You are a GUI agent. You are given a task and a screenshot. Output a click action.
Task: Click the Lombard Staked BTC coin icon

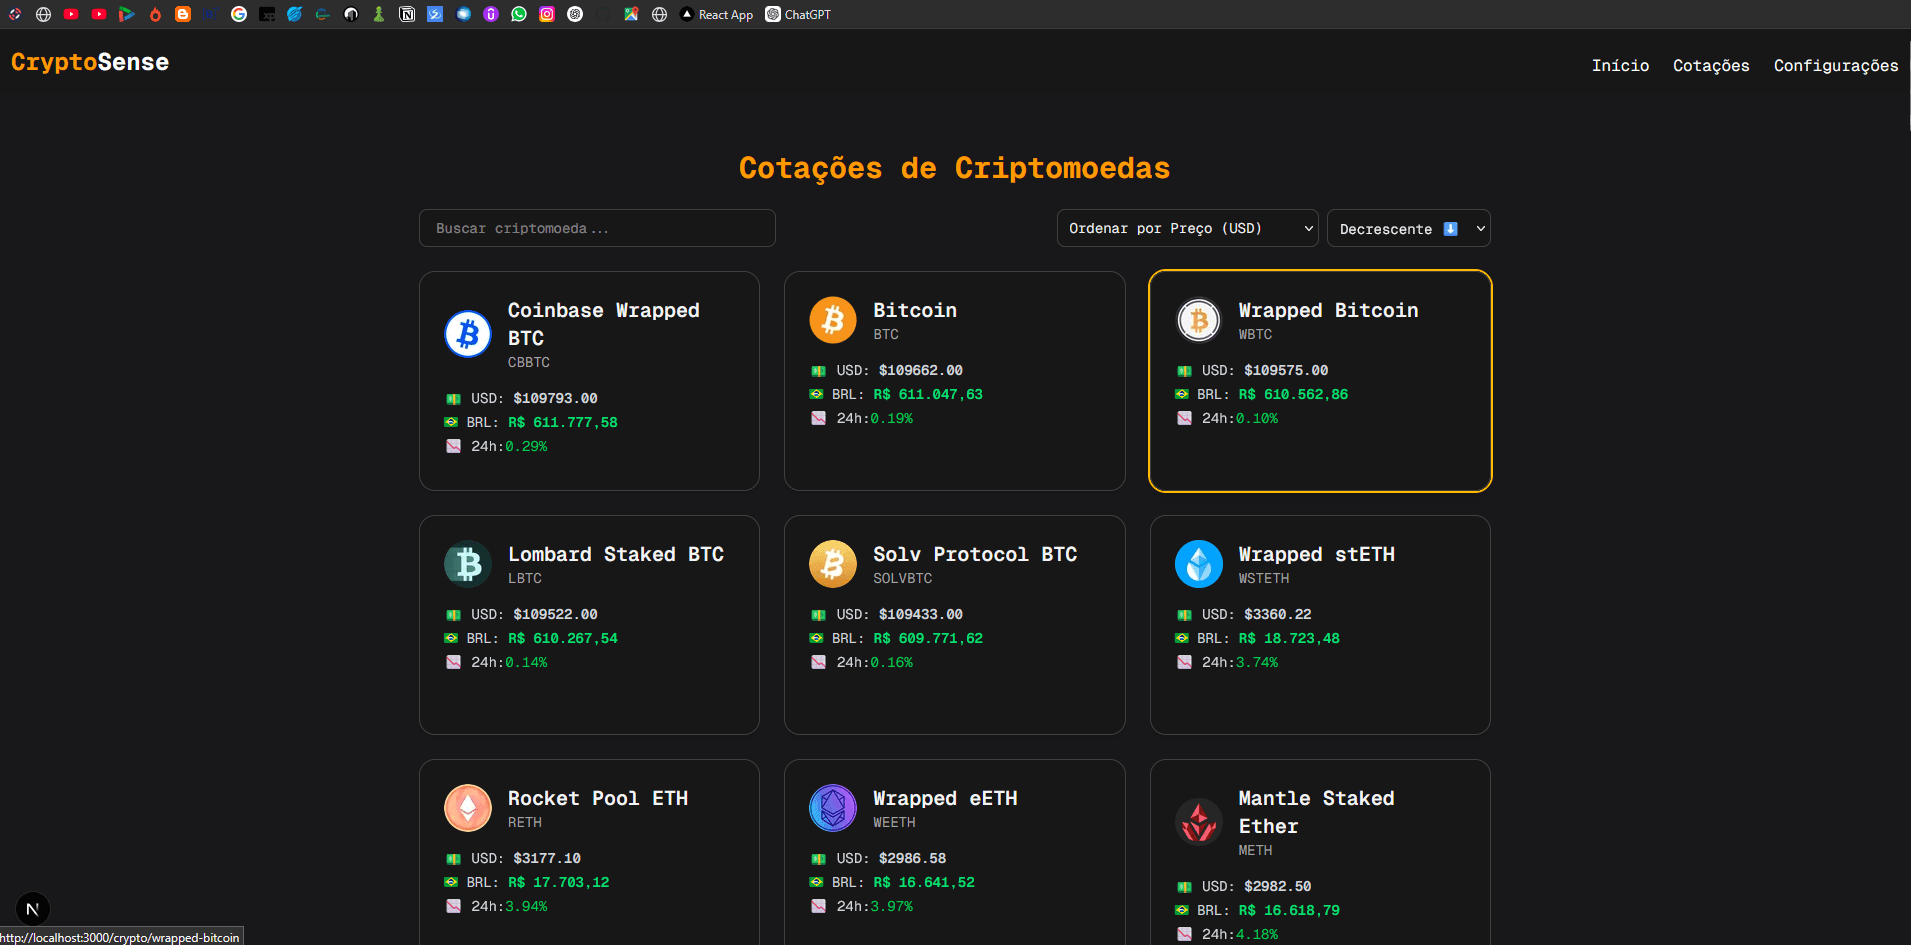click(x=467, y=564)
